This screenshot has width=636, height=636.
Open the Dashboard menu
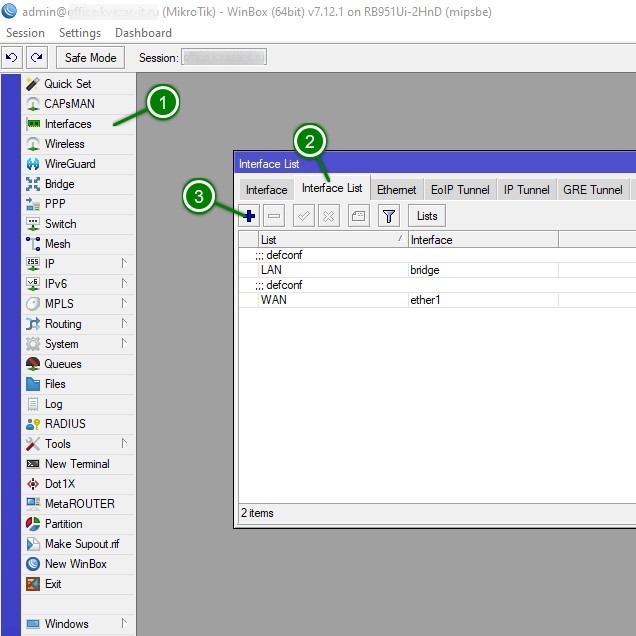pos(144,33)
